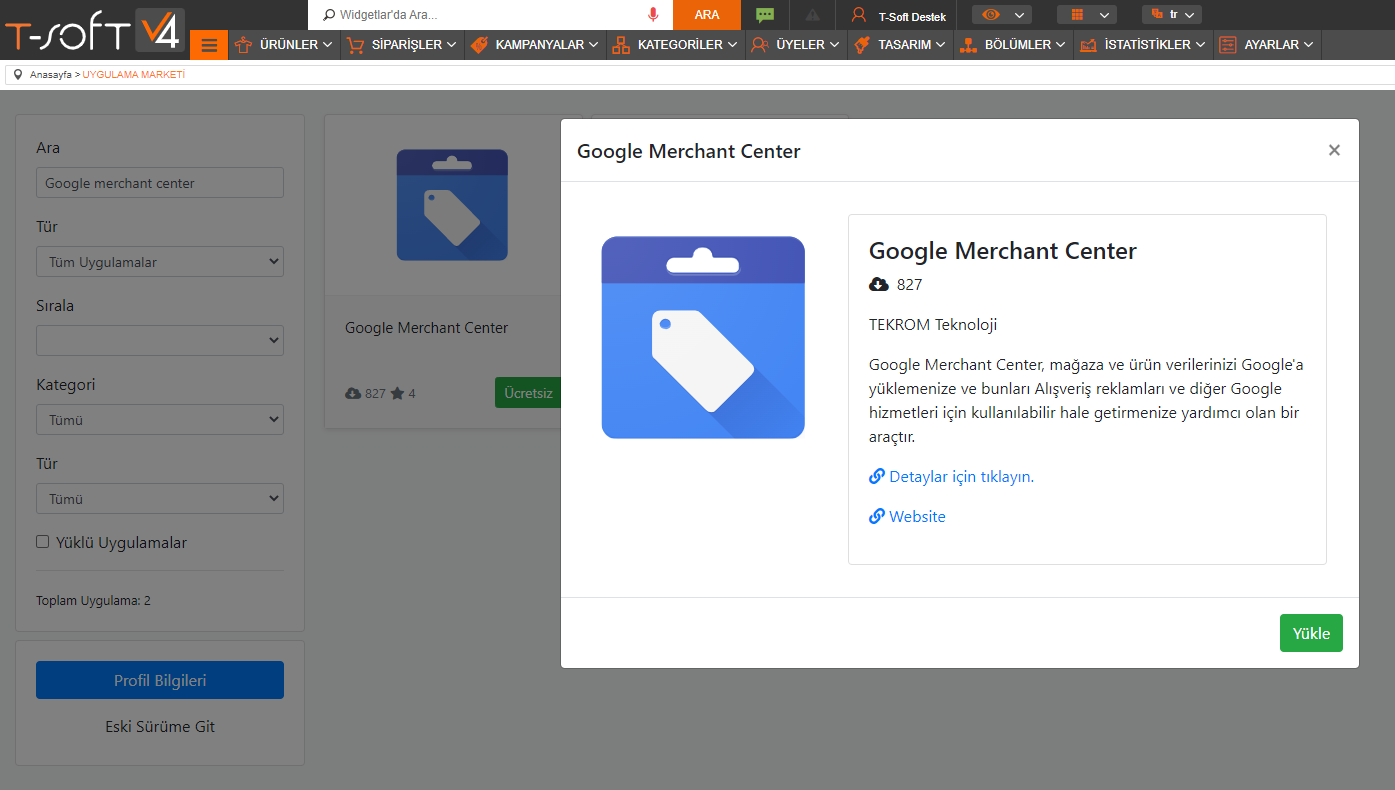Open the Website link
Viewport: 1395px width, 790px height.
pos(917,516)
